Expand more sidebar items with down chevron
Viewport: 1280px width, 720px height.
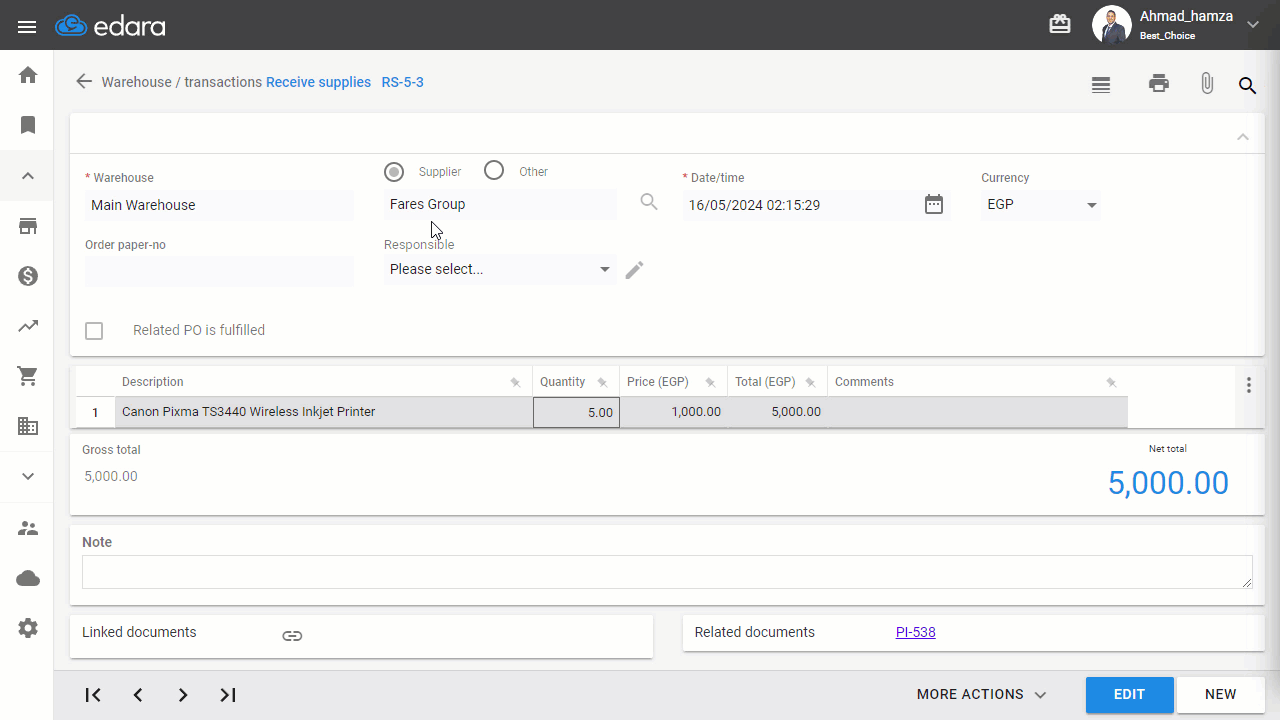(28, 476)
